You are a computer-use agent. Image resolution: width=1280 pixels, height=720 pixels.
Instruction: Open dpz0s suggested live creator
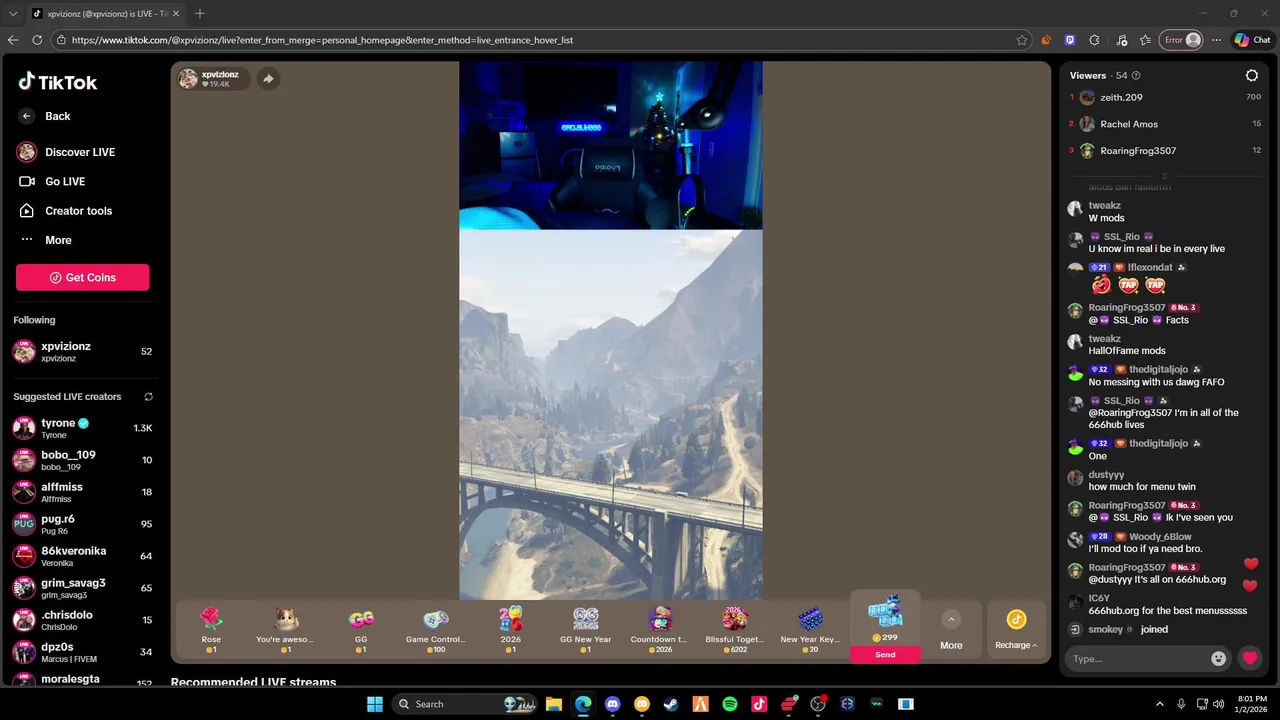point(82,652)
